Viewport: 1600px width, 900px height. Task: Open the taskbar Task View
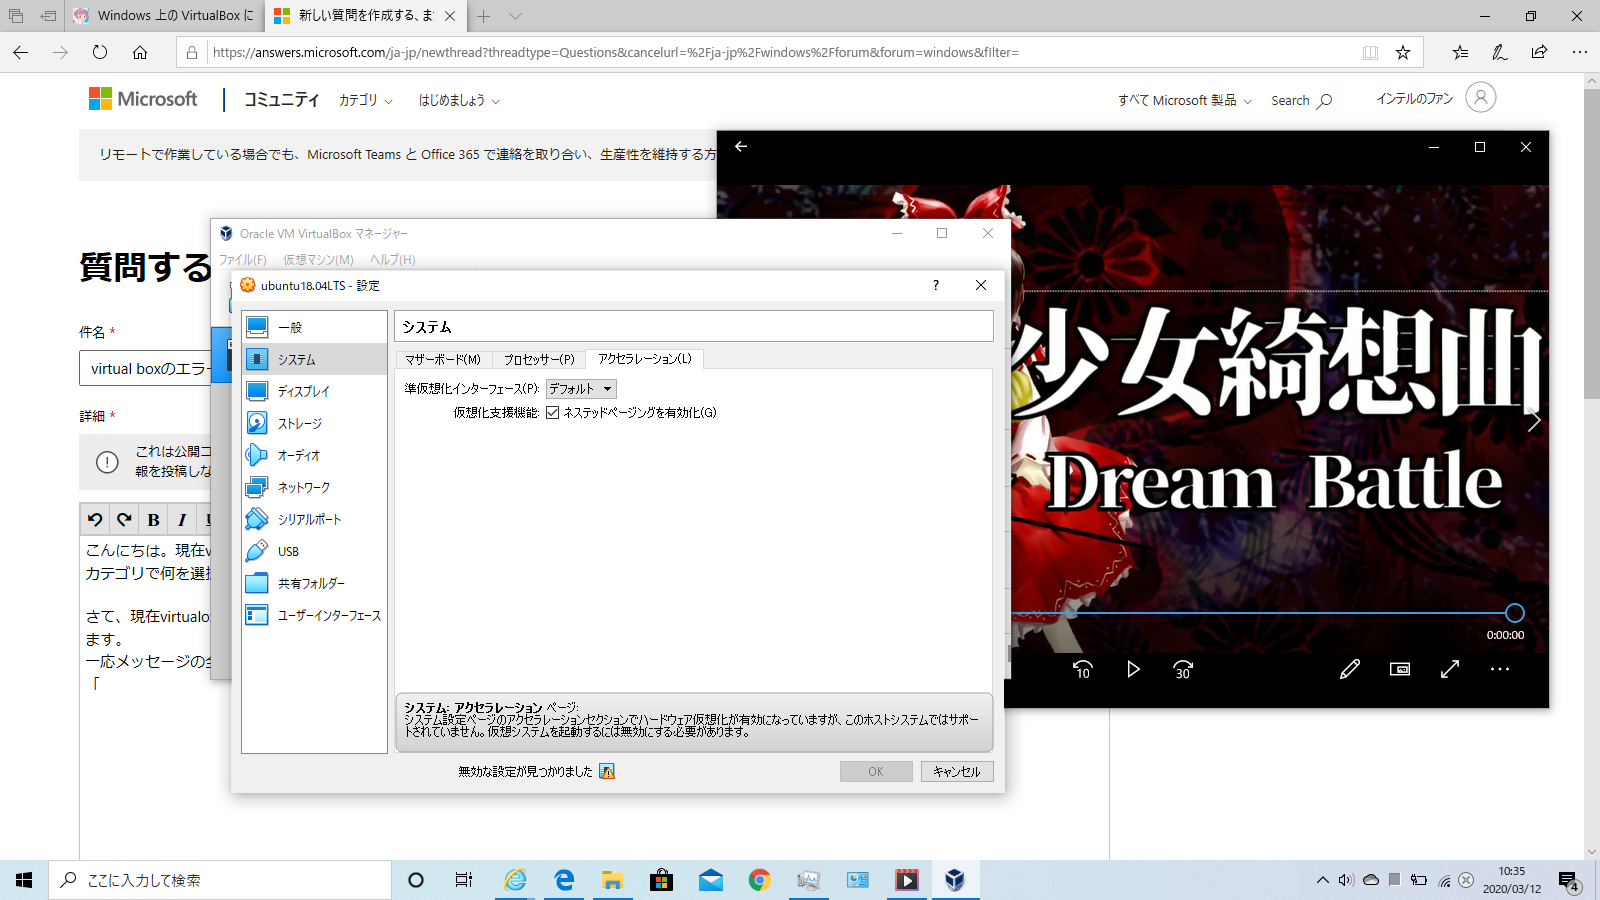[x=464, y=880]
